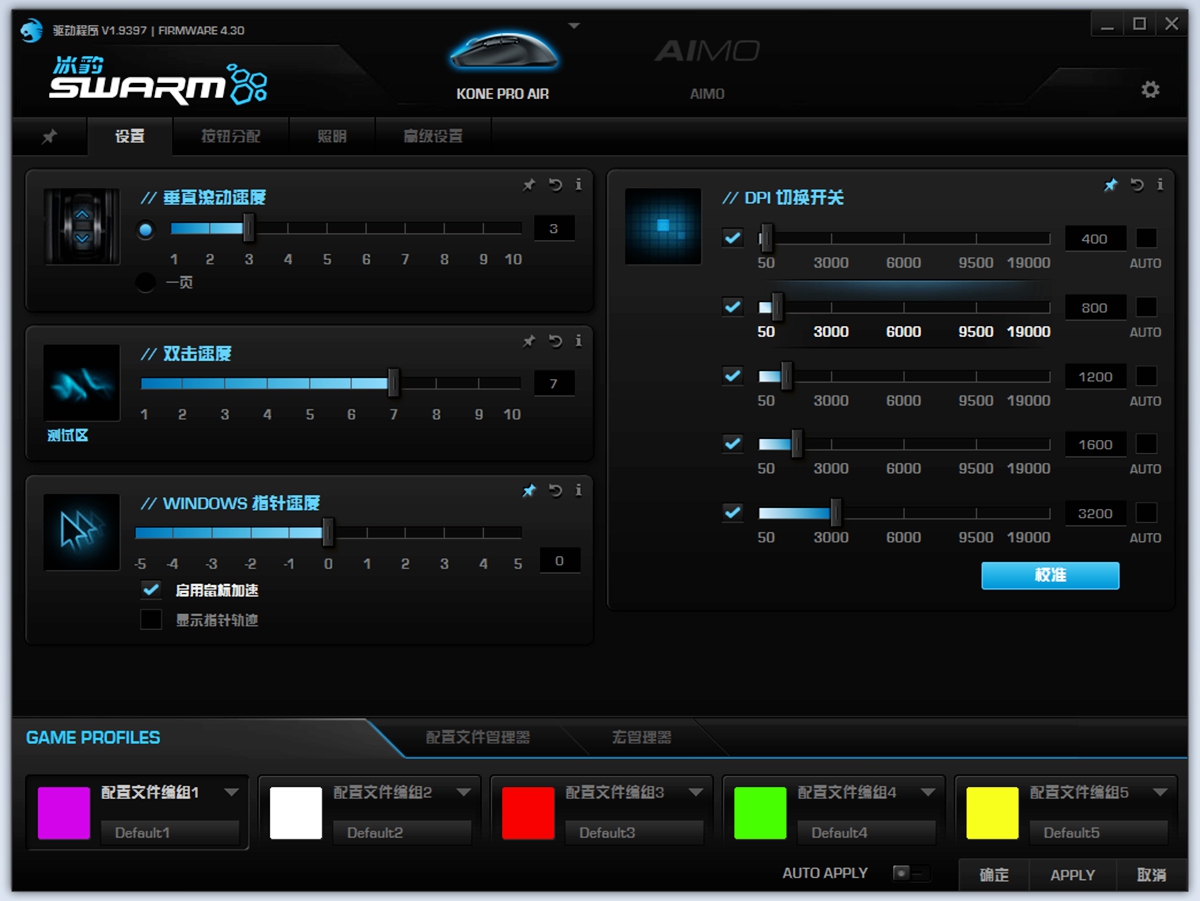This screenshot has height=901, width=1200.
Task: Open the 配置文件管理器 tab
Action: pos(478,738)
